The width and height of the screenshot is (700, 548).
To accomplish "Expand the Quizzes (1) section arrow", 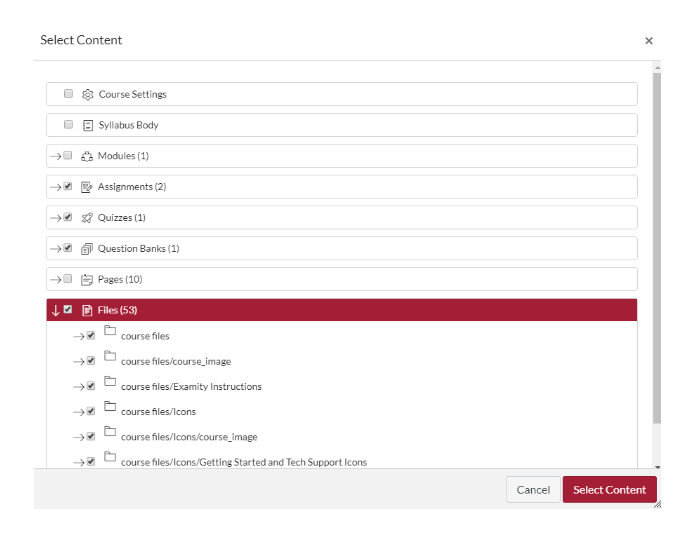I will [x=56, y=218].
